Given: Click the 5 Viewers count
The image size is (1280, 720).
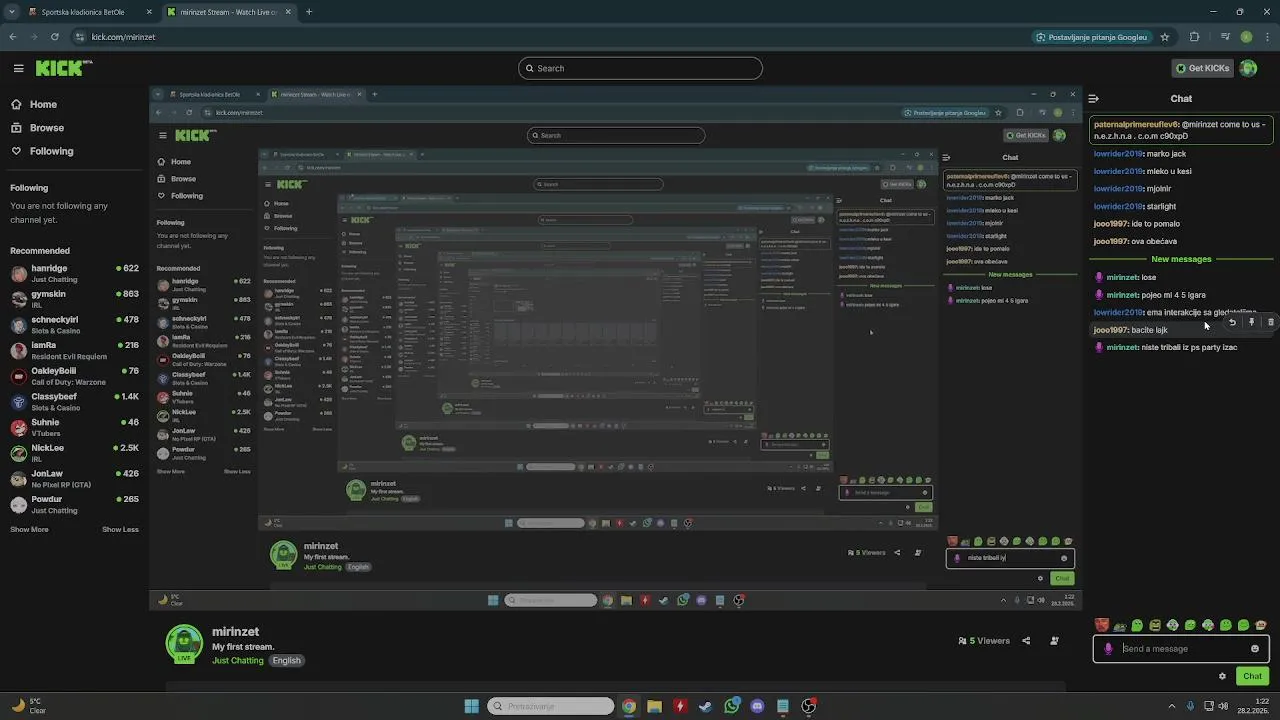Looking at the screenshot, I should tap(984, 641).
